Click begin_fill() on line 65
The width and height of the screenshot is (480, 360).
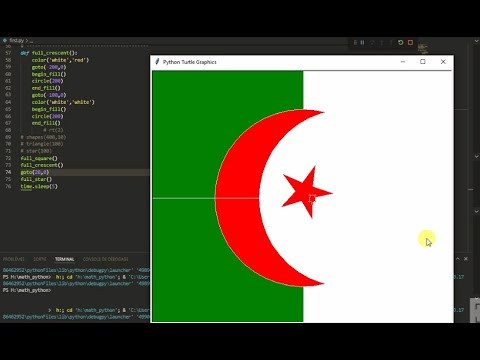[49, 109]
